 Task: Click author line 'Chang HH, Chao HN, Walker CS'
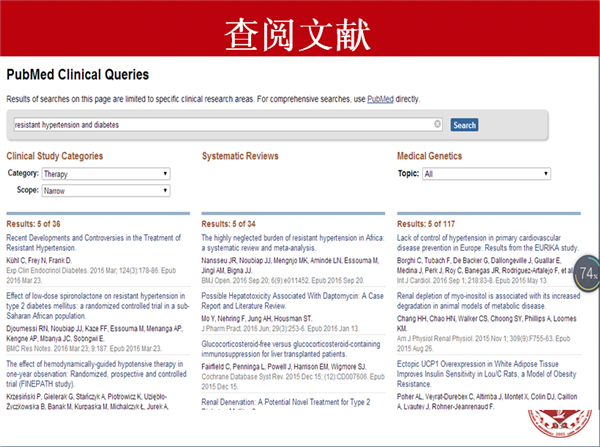(486, 323)
